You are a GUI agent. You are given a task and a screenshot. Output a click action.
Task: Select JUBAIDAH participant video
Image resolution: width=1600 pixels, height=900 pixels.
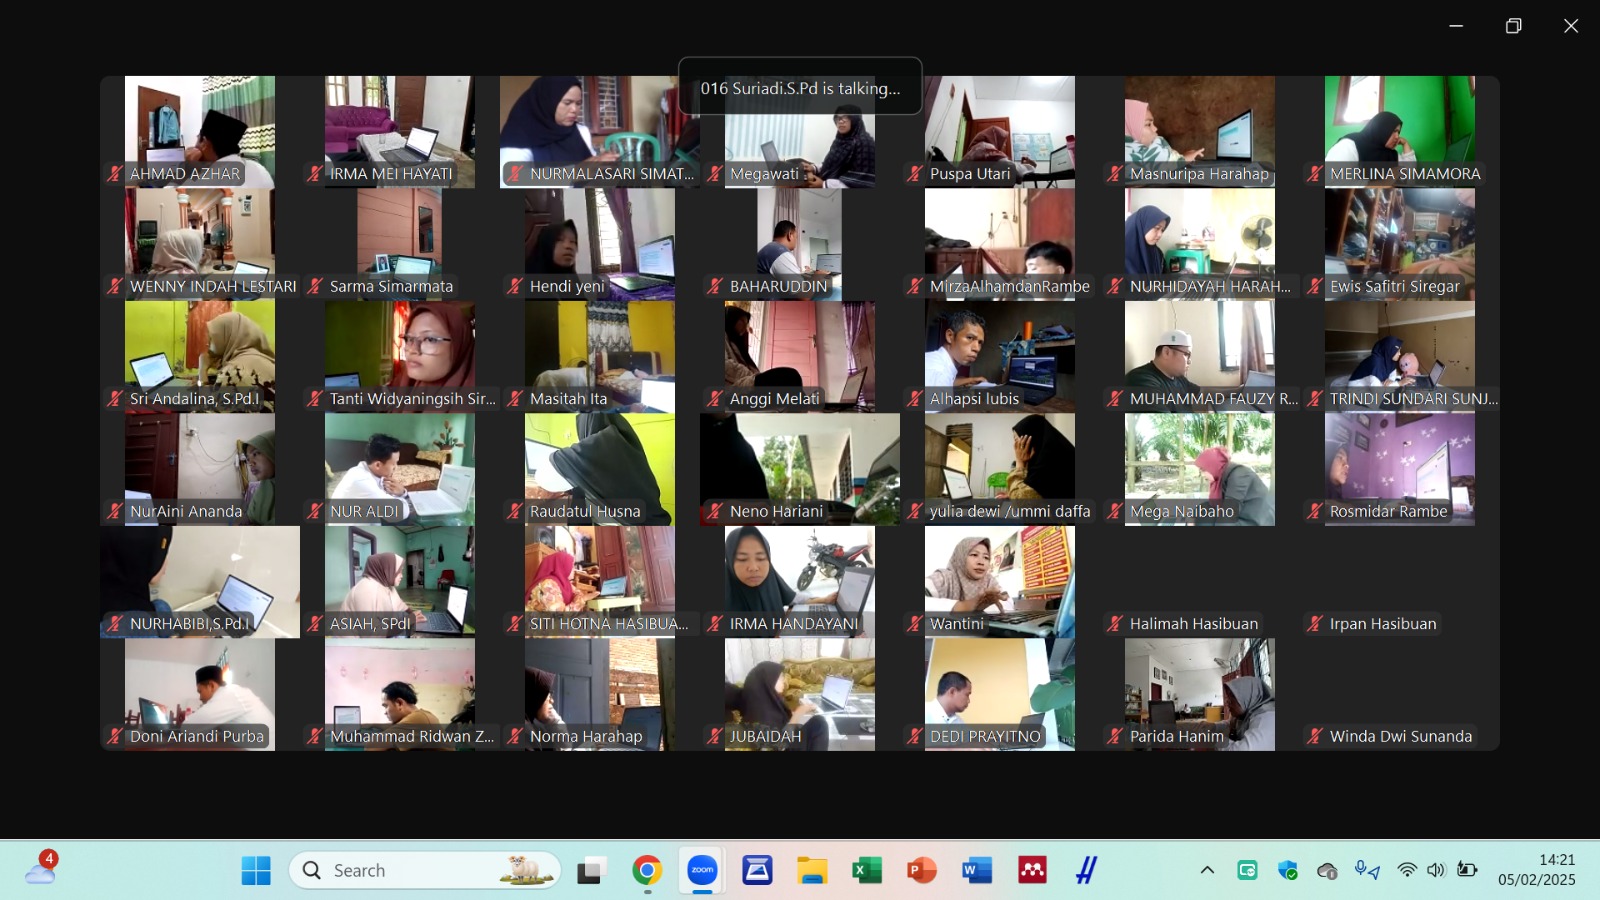click(800, 694)
